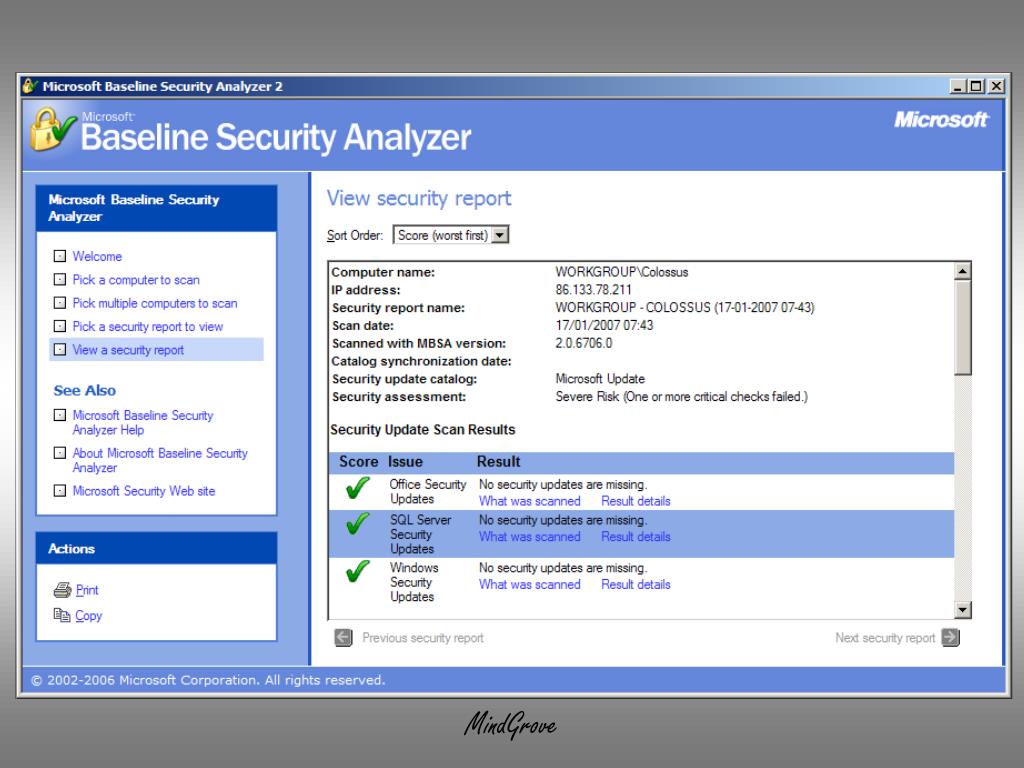Image resolution: width=1024 pixels, height=768 pixels.
Task: Click the Copy documents icon
Action: [x=61, y=615]
